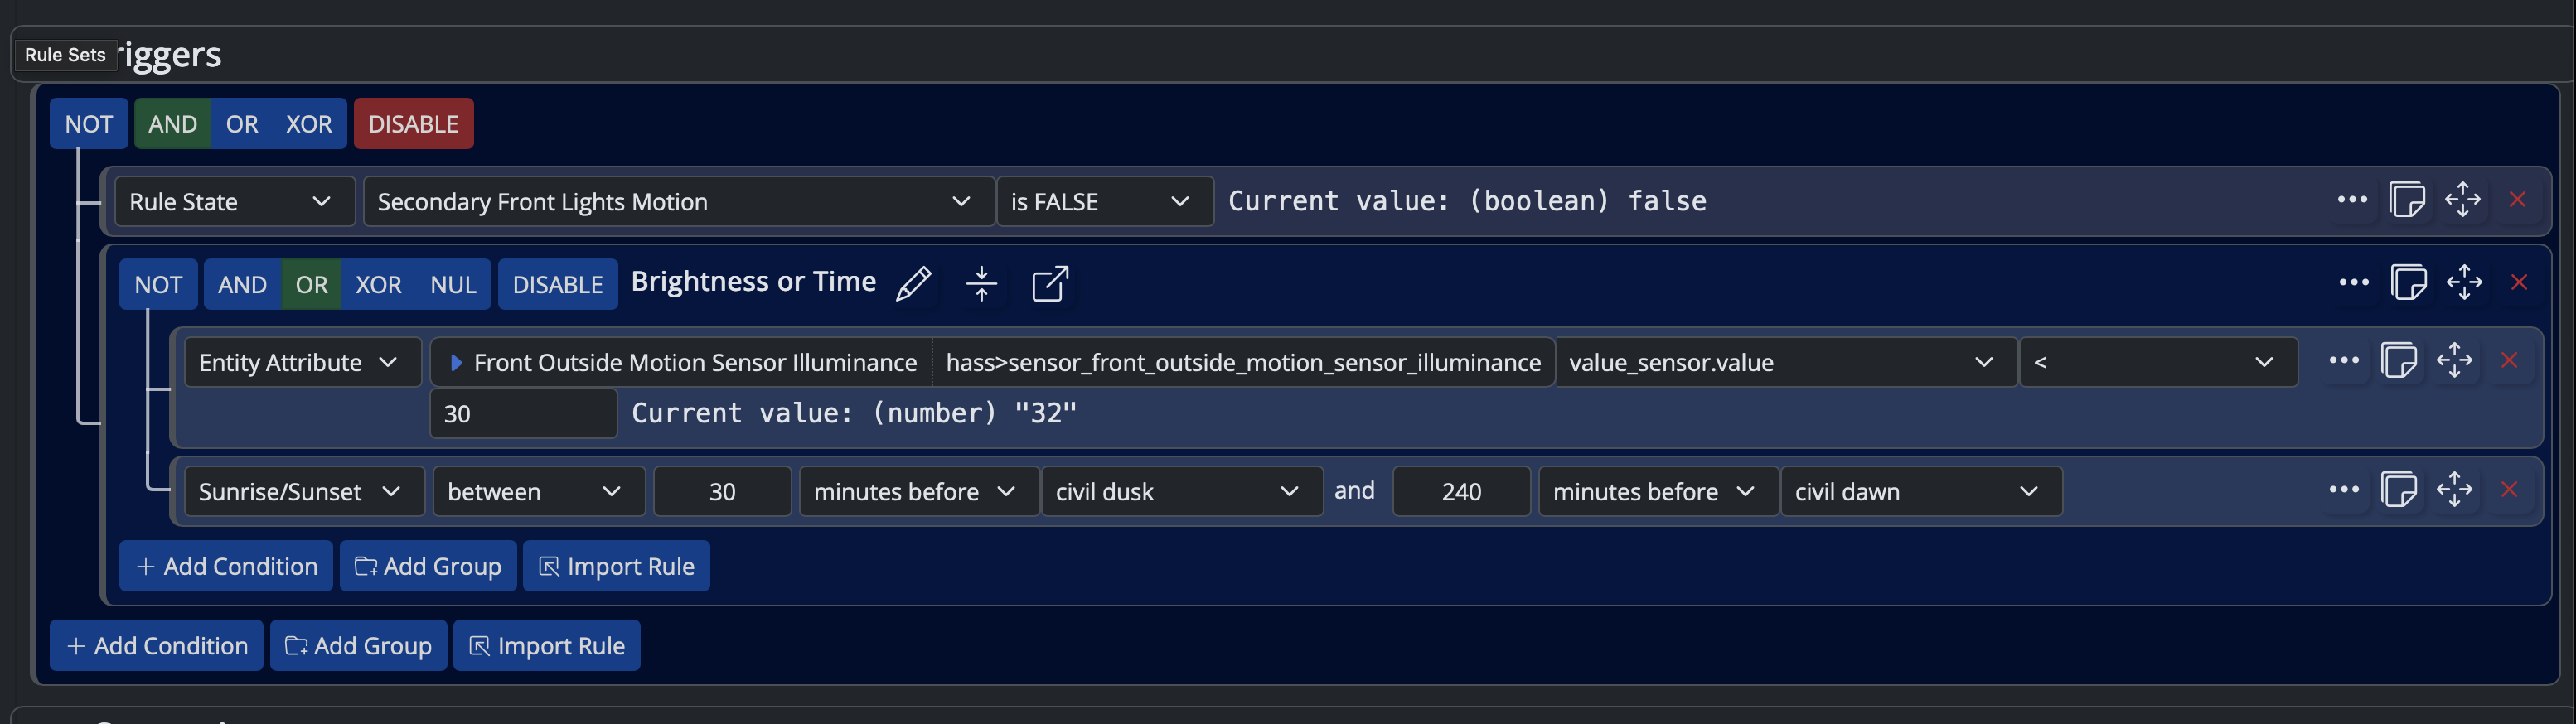Open the is FALSE operator dropdown
Screen dimensions: 2576x724
pos(1103,202)
